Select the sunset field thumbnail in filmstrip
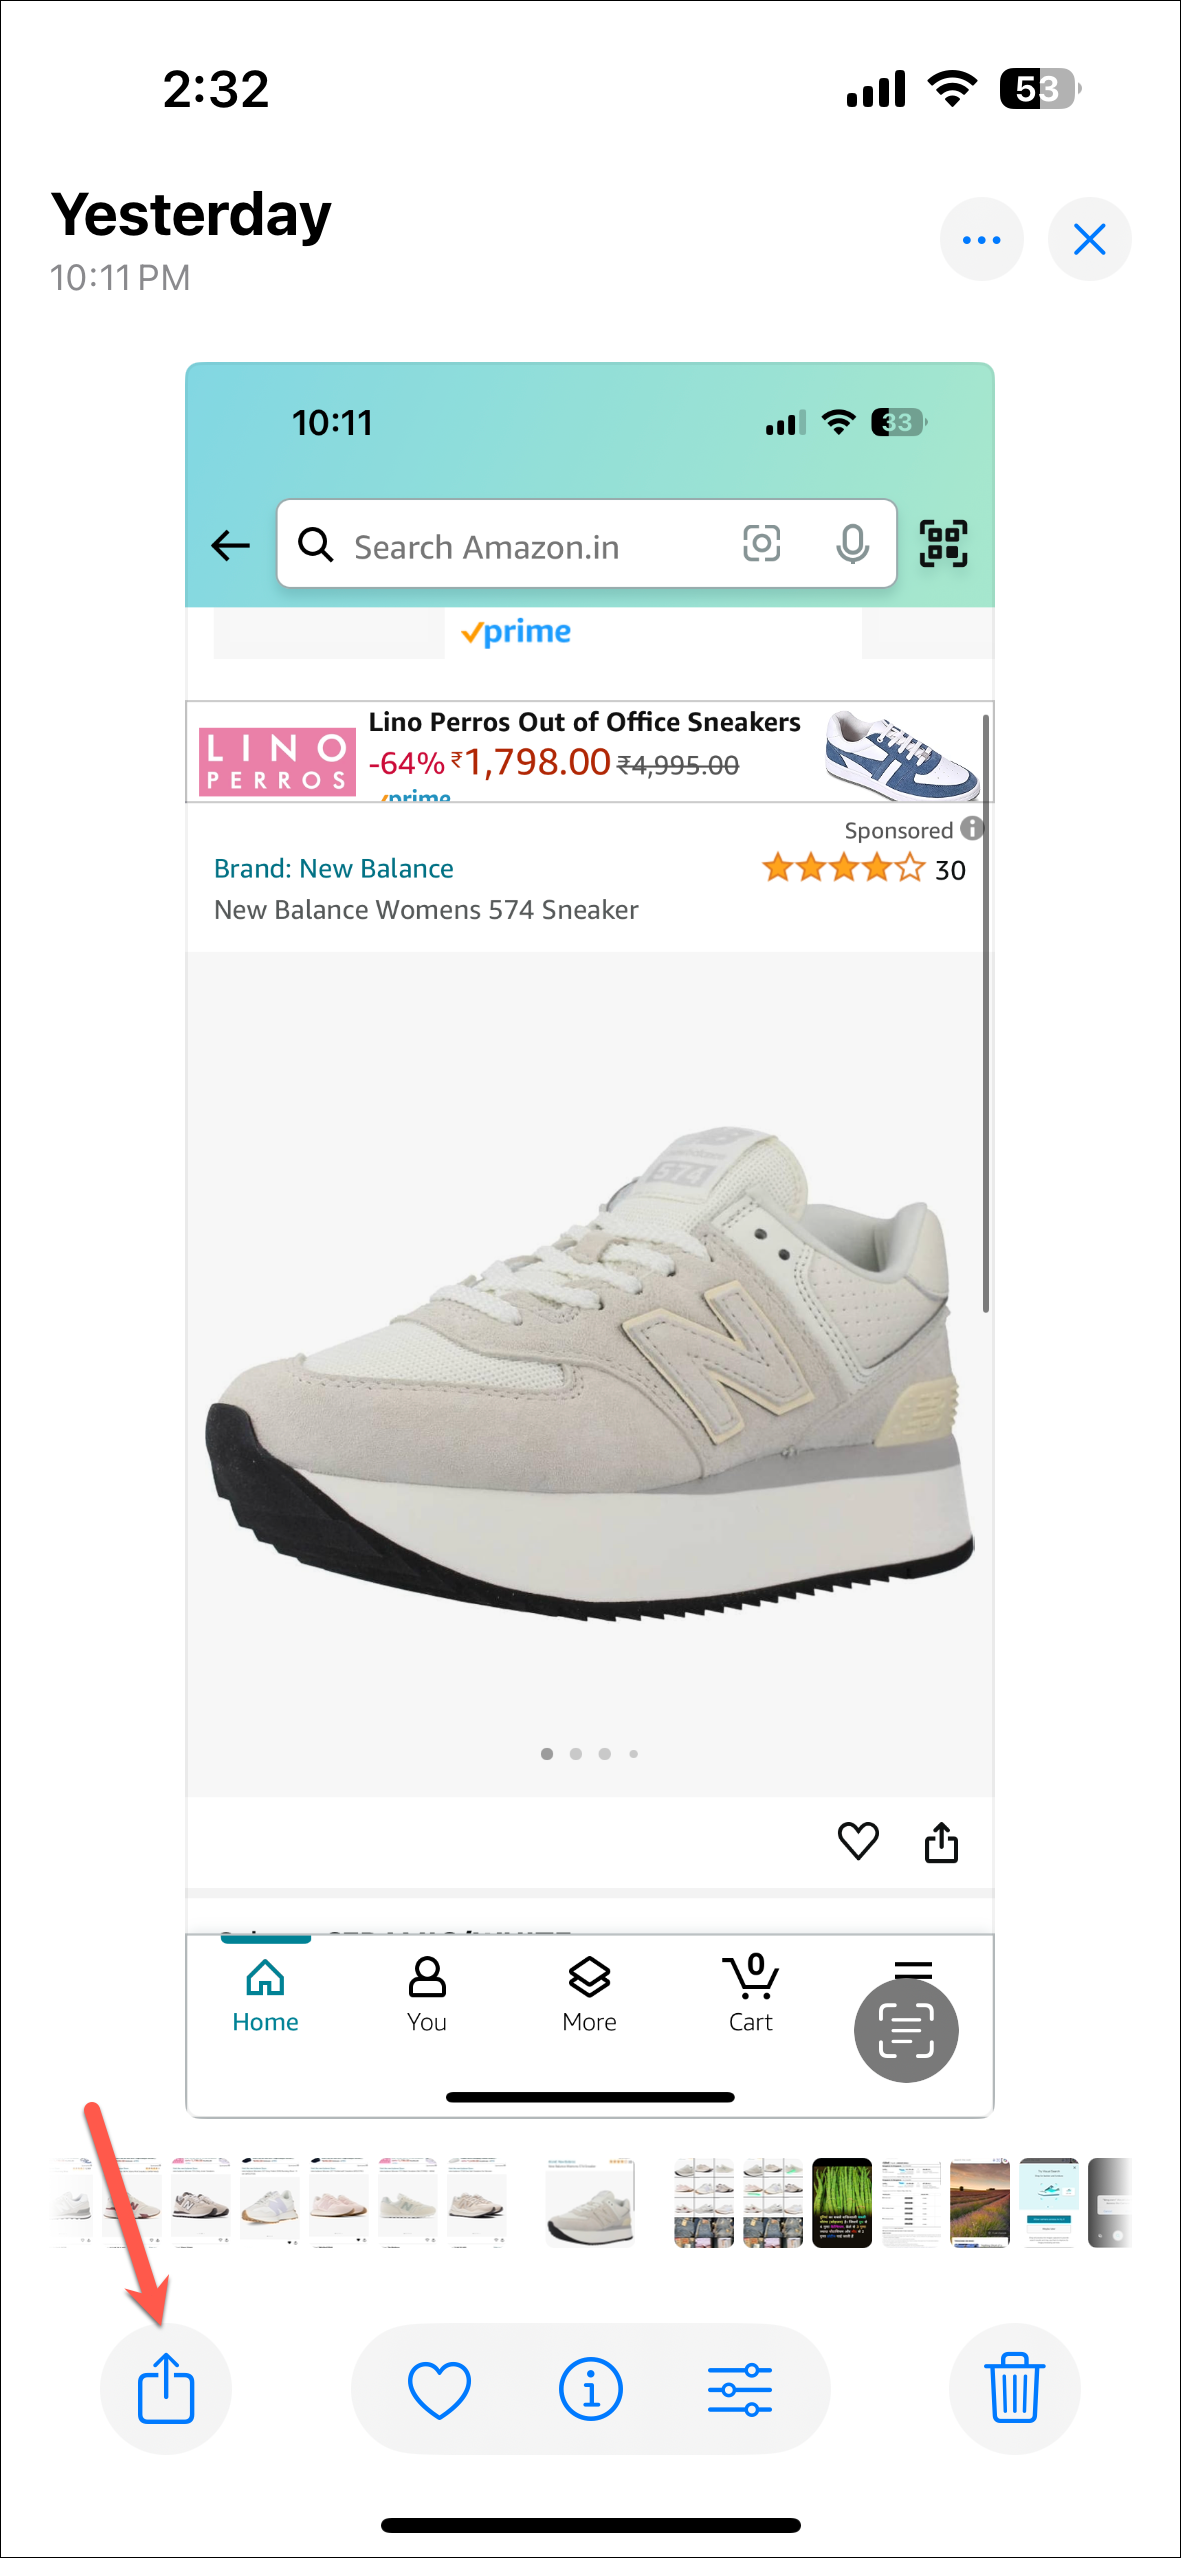 (x=980, y=2202)
